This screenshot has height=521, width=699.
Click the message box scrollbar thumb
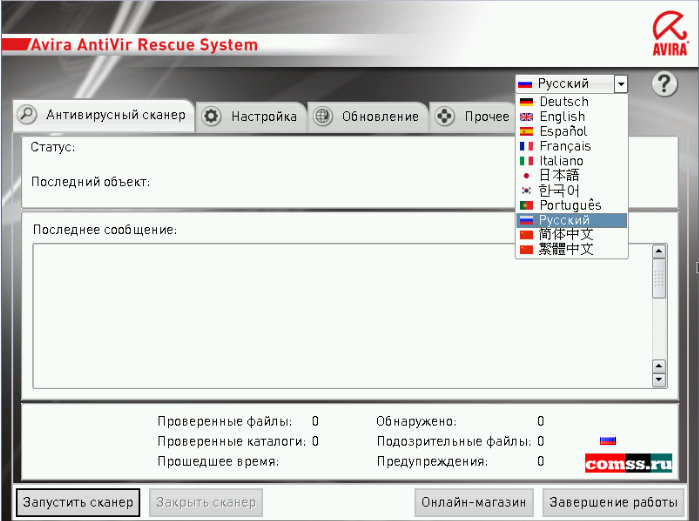coord(659,279)
